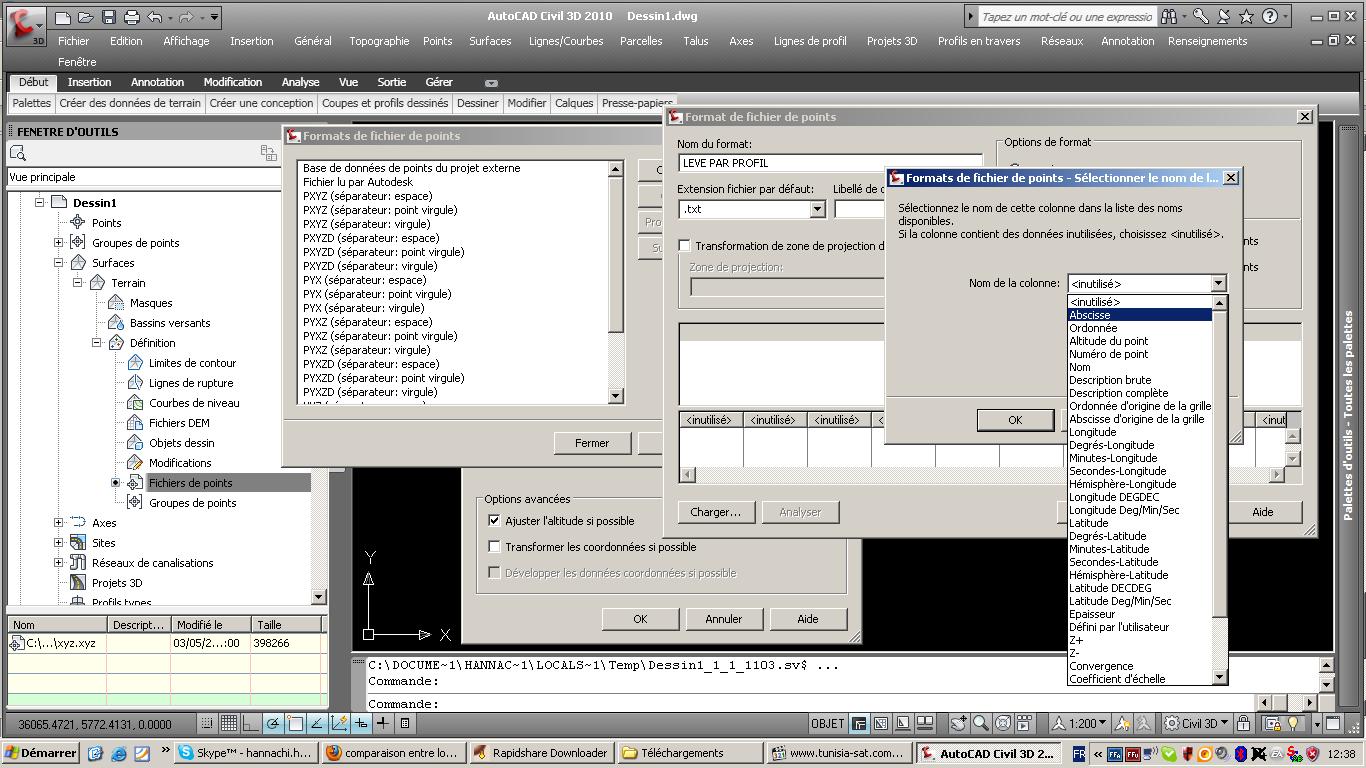Click the satellite Communication Center icon

[1223, 17]
